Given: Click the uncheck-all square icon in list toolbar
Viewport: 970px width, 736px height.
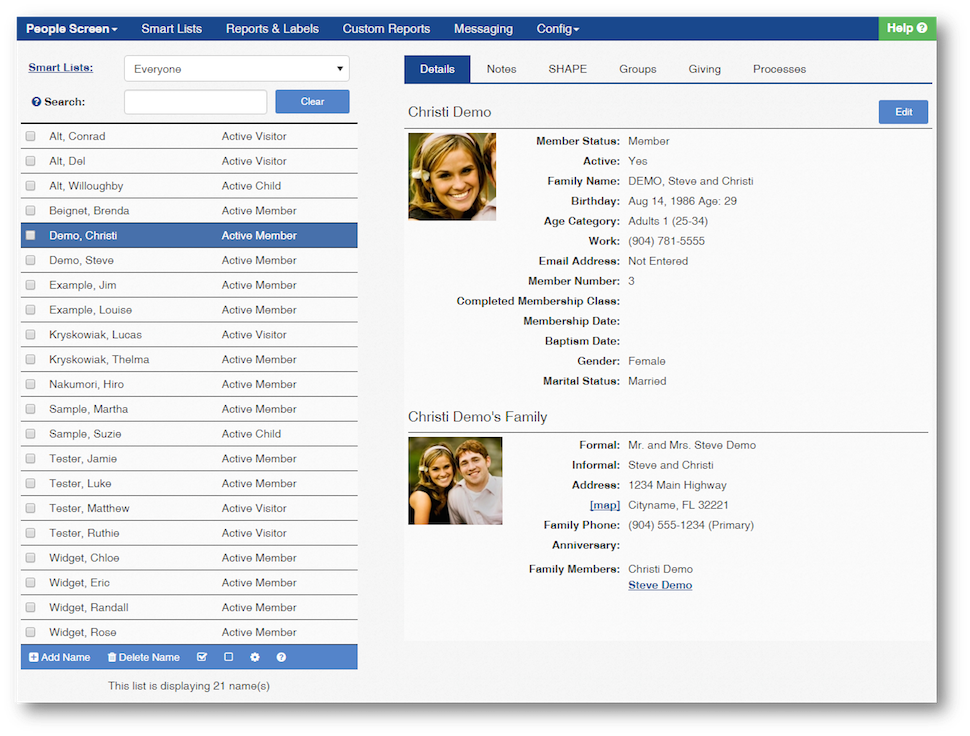Looking at the screenshot, I should pyautogui.click(x=228, y=657).
